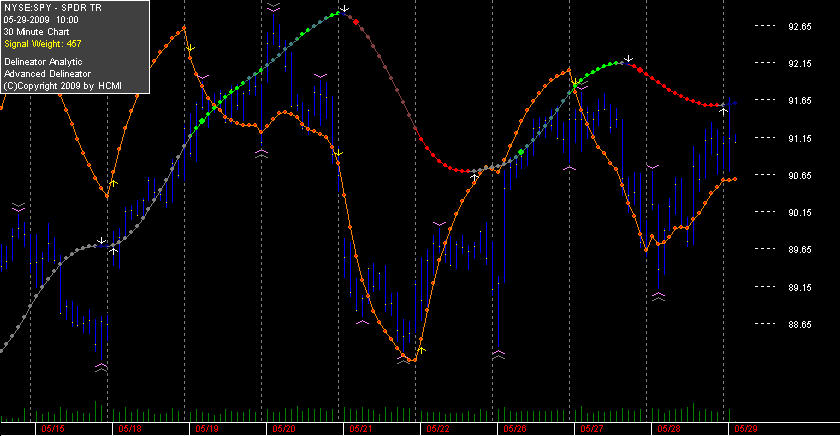Click the 05/19 date marker
The width and height of the screenshot is (840, 436).
tap(207, 429)
